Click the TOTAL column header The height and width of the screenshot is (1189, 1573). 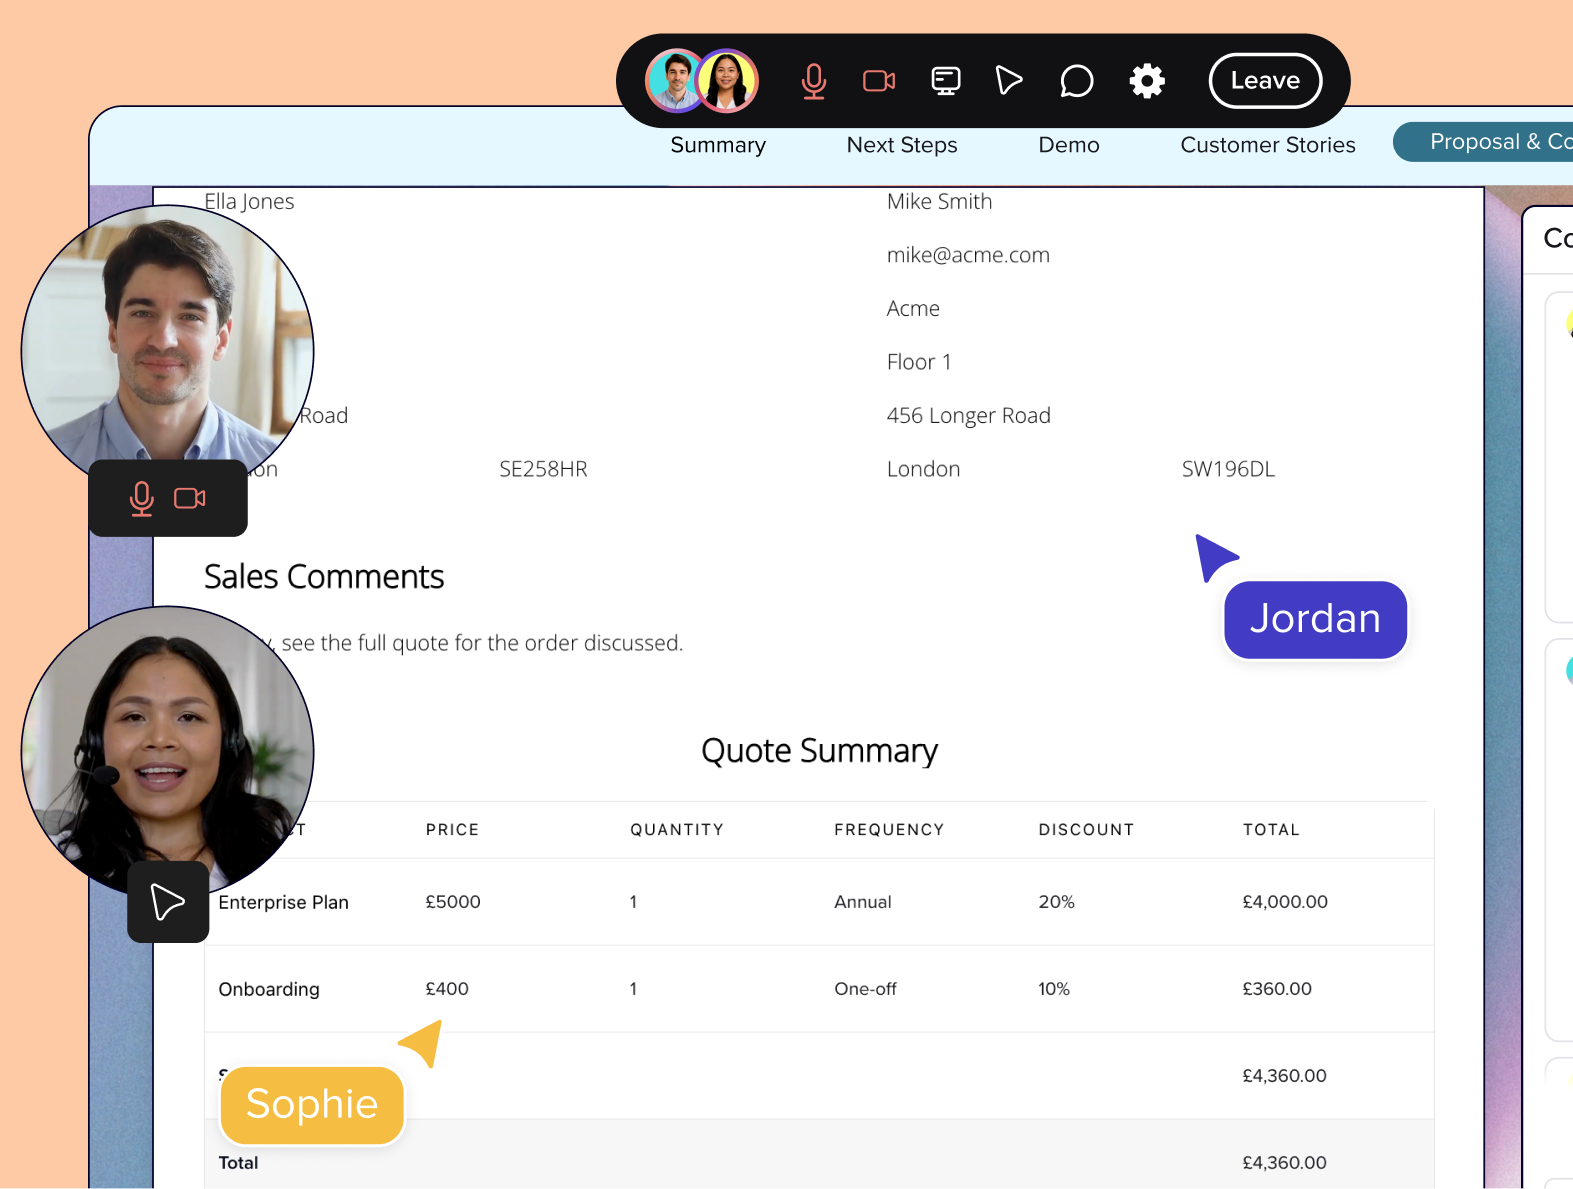coord(1271,830)
